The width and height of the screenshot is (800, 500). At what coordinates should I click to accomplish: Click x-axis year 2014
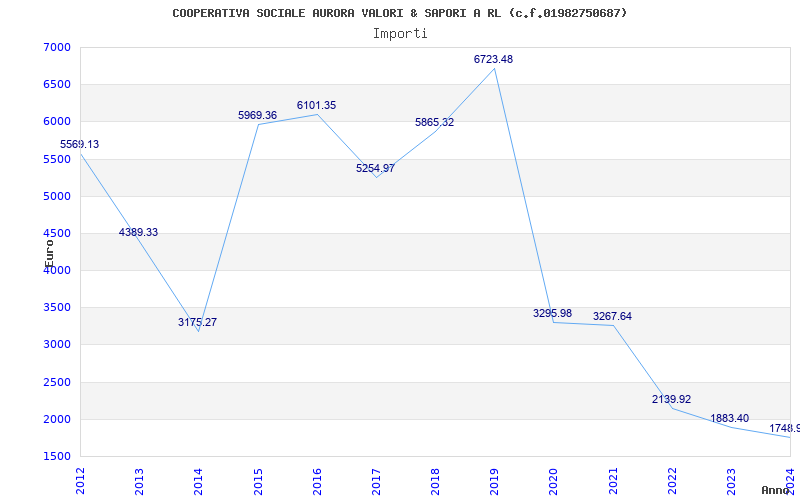(198, 481)
